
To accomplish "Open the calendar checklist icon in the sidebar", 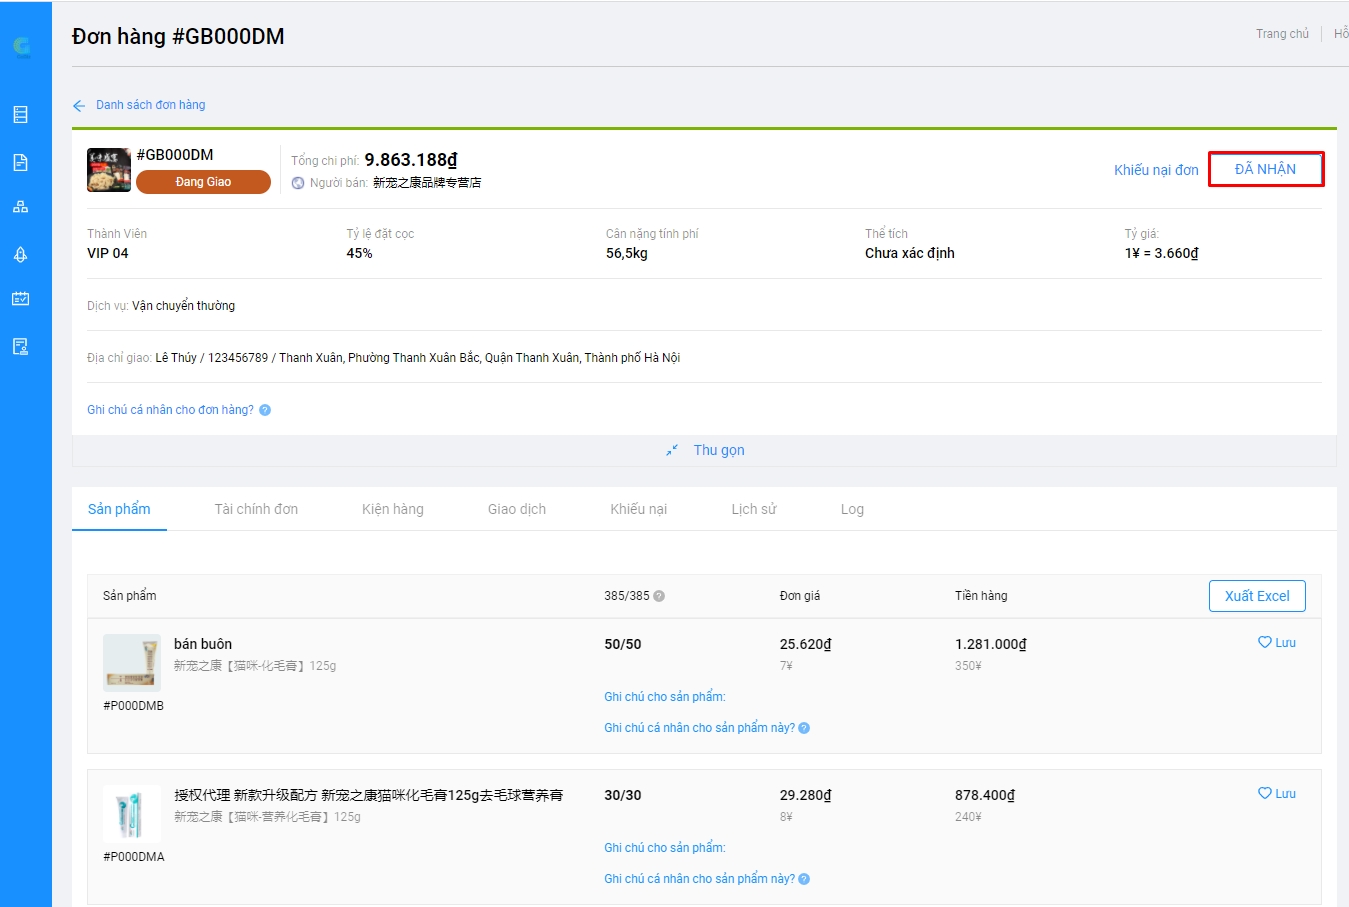I will pyautogui.click(x=20, y=299).
